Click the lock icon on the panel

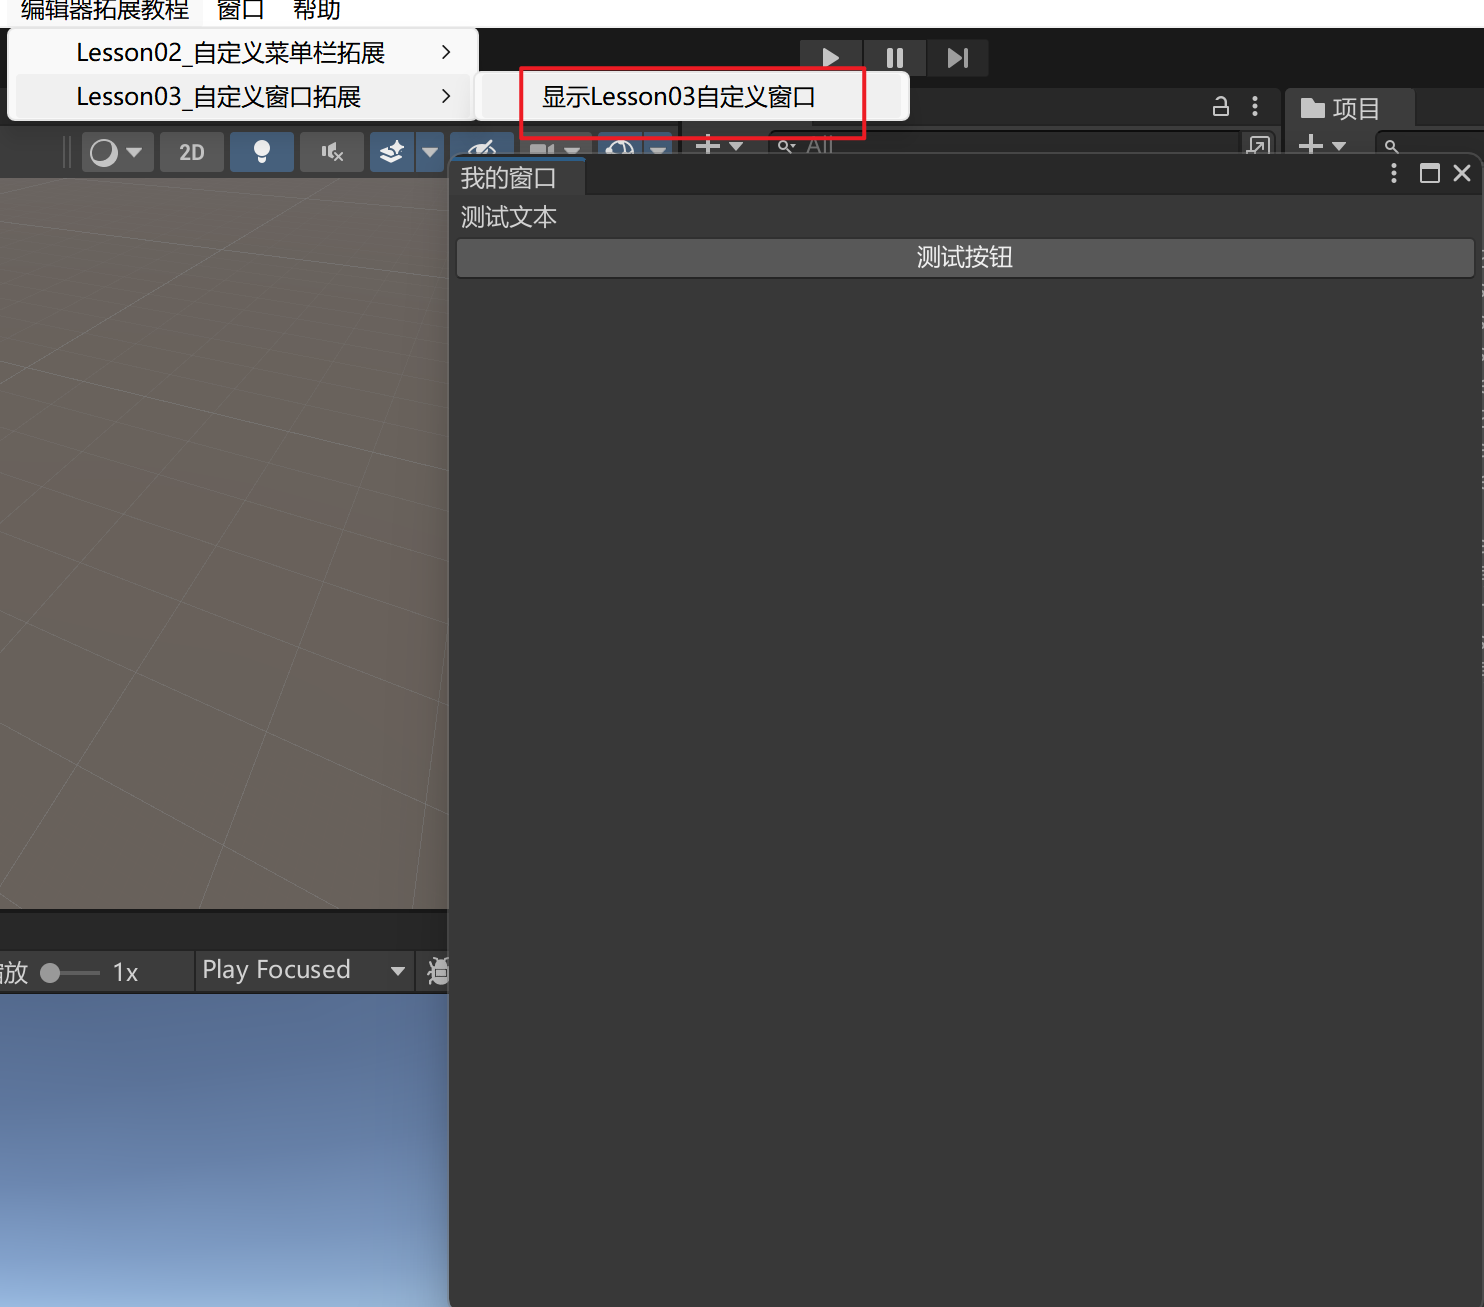(1220, 106)
